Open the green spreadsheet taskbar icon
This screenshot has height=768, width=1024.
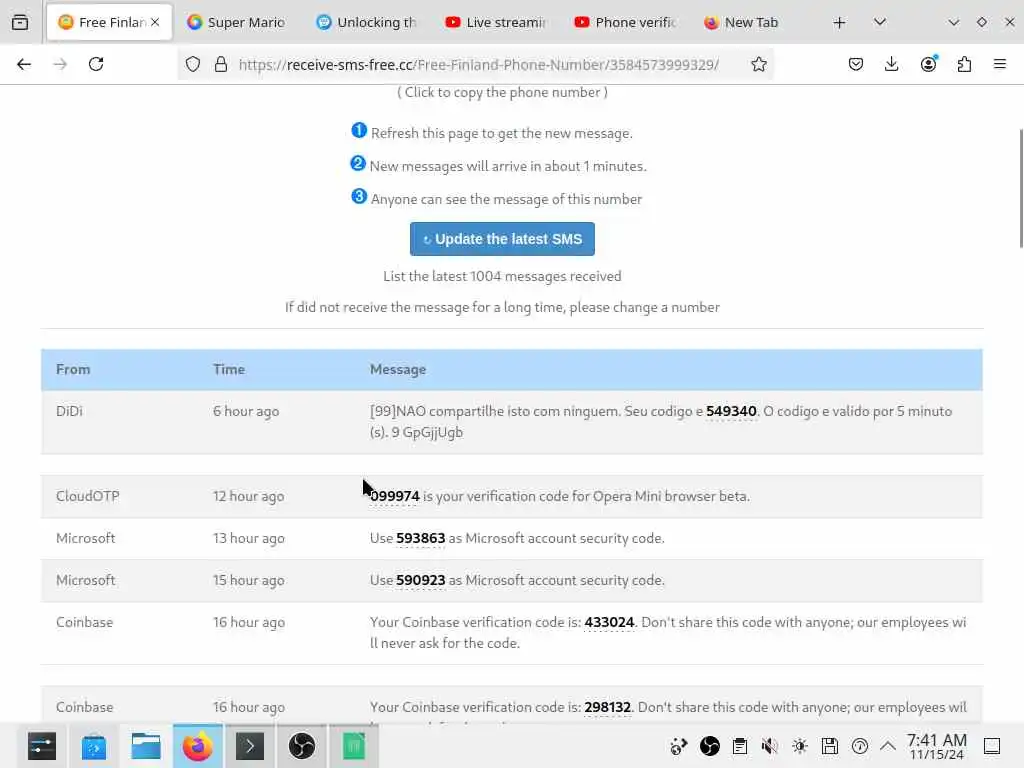tap(353, 746)
